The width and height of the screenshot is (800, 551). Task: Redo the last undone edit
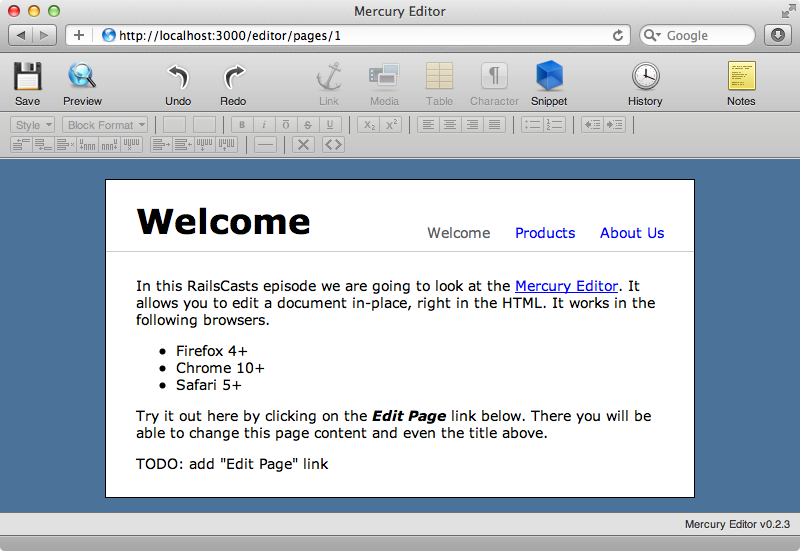pyautogui.click(x=233, y=84)
